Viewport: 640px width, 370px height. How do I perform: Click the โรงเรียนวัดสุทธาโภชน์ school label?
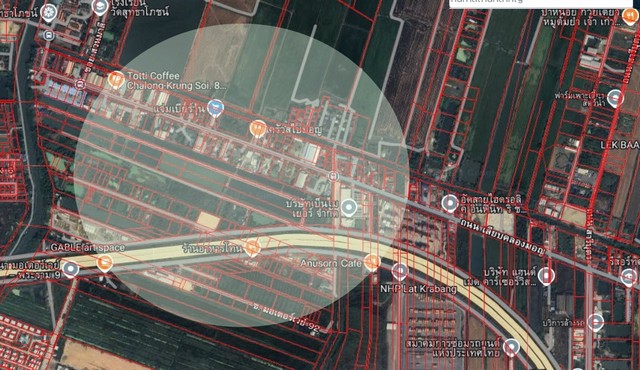pos(141,7)
